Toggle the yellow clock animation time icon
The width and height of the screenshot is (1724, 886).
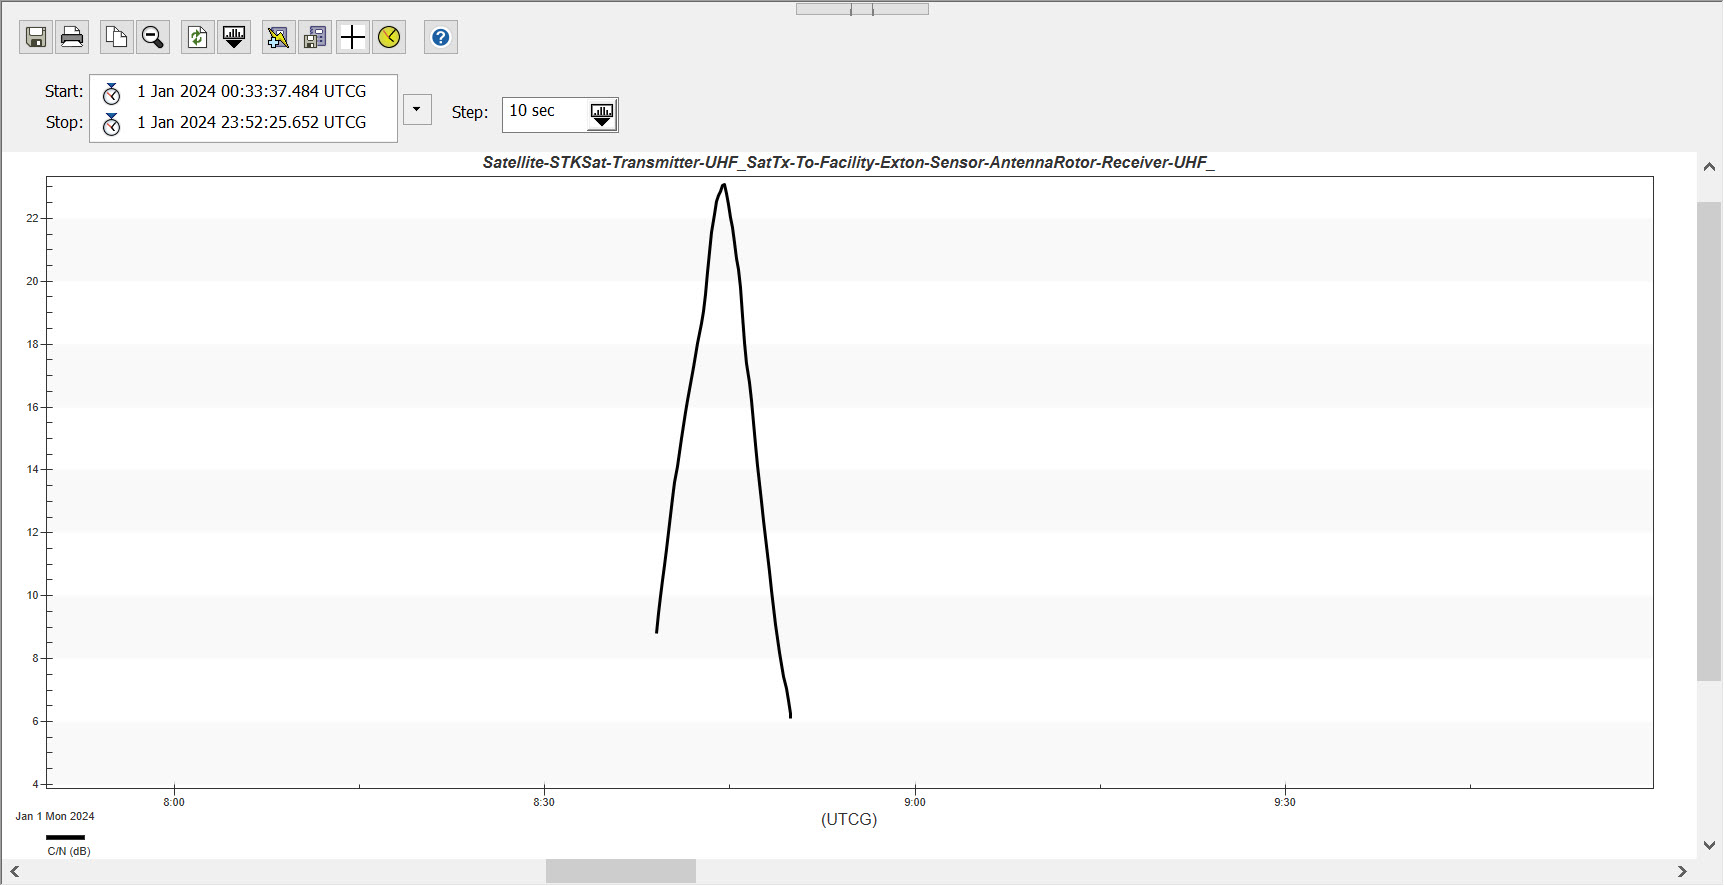click(x=389, y=38)
